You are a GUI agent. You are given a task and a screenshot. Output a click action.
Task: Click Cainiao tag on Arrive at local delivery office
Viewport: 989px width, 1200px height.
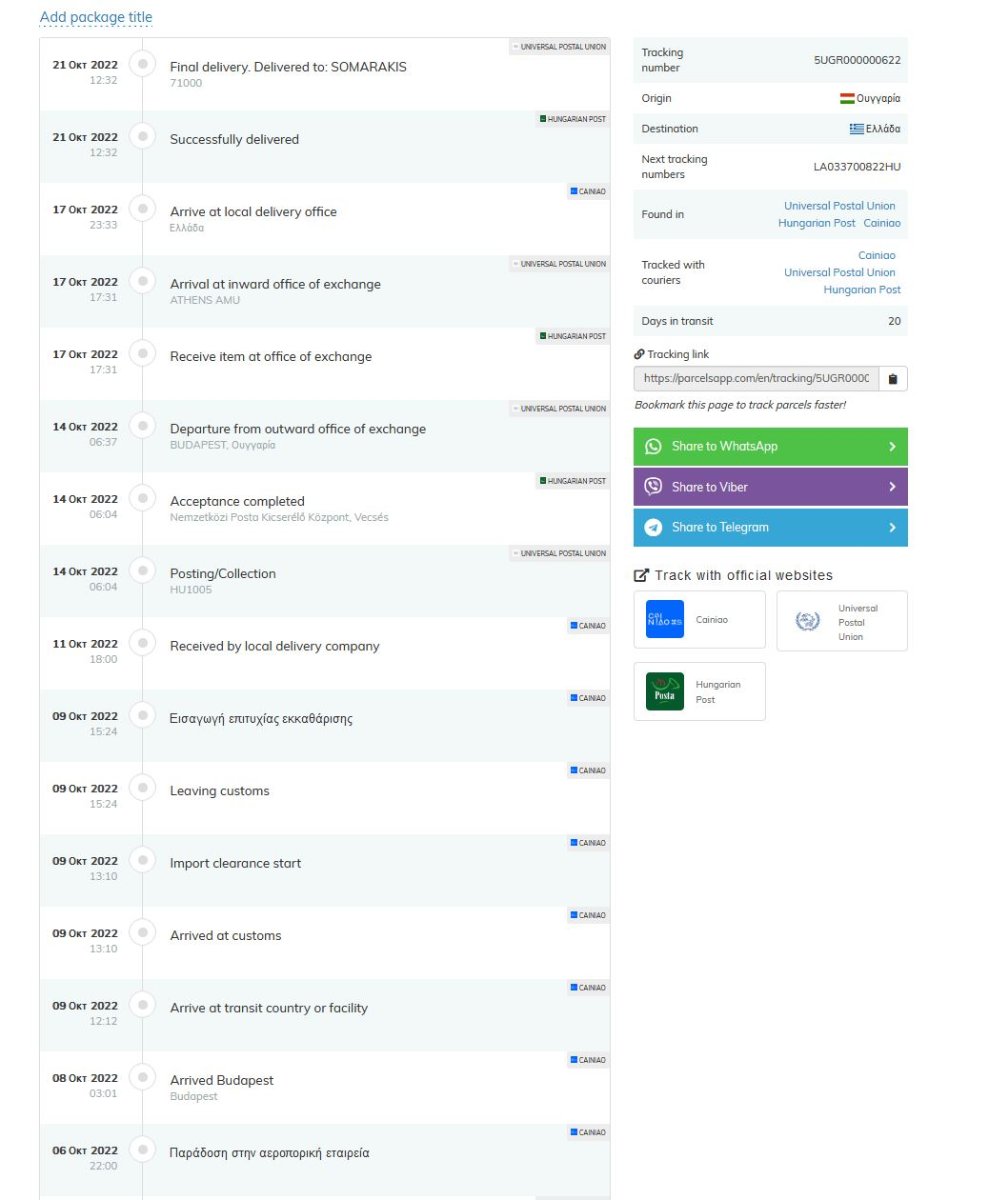pyautogui.click(x=588, y=191)
